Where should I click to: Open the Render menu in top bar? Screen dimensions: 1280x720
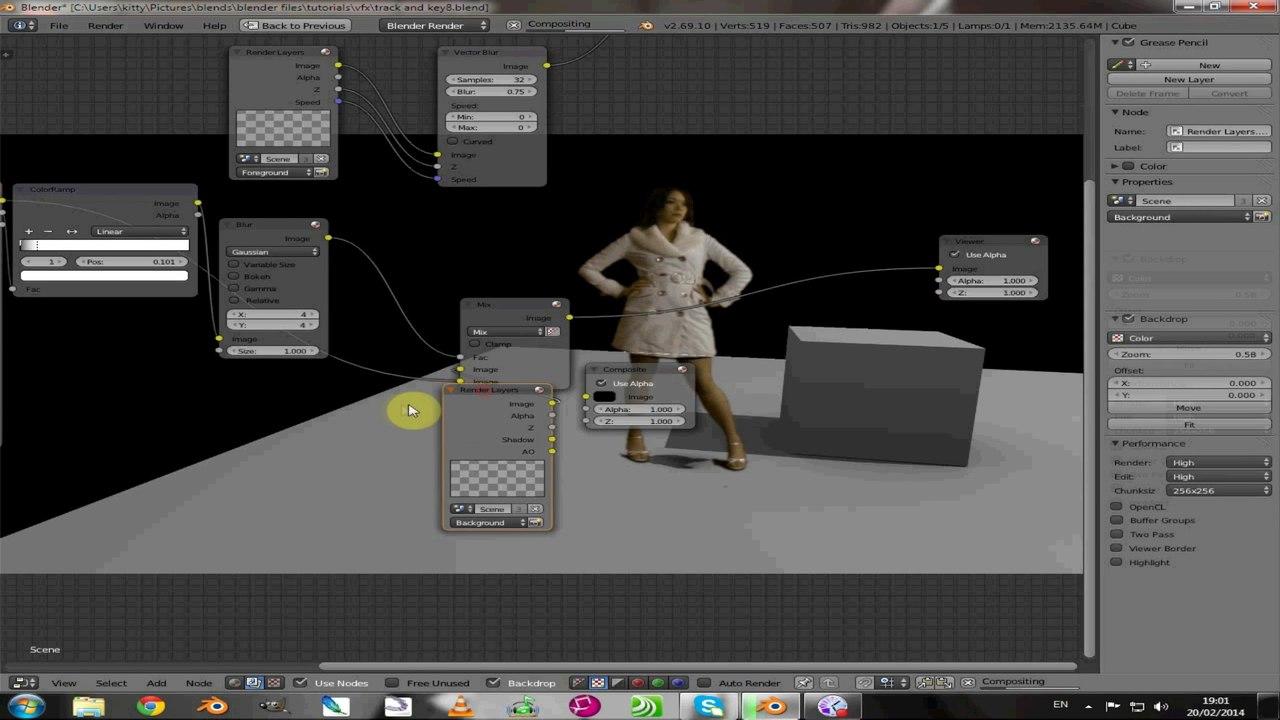(105, 25)
